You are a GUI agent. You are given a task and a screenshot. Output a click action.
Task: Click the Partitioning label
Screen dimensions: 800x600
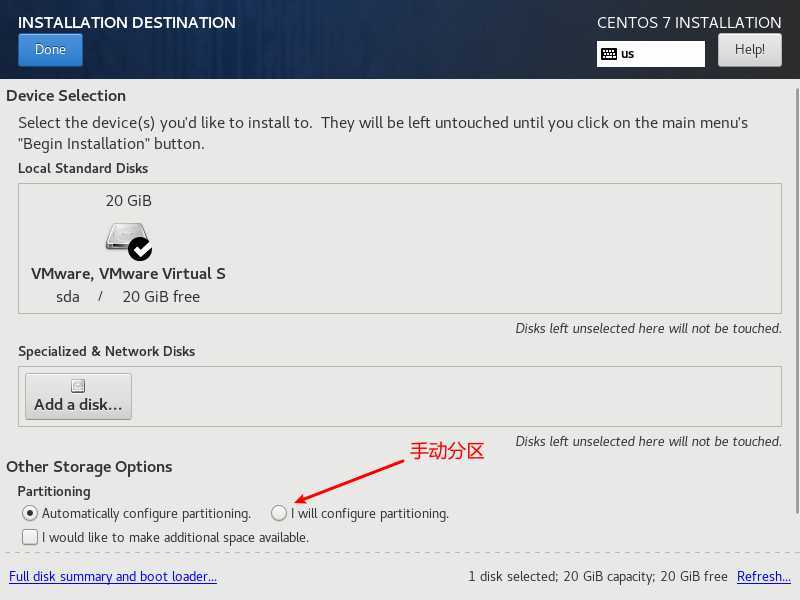(x=54, y=491)
